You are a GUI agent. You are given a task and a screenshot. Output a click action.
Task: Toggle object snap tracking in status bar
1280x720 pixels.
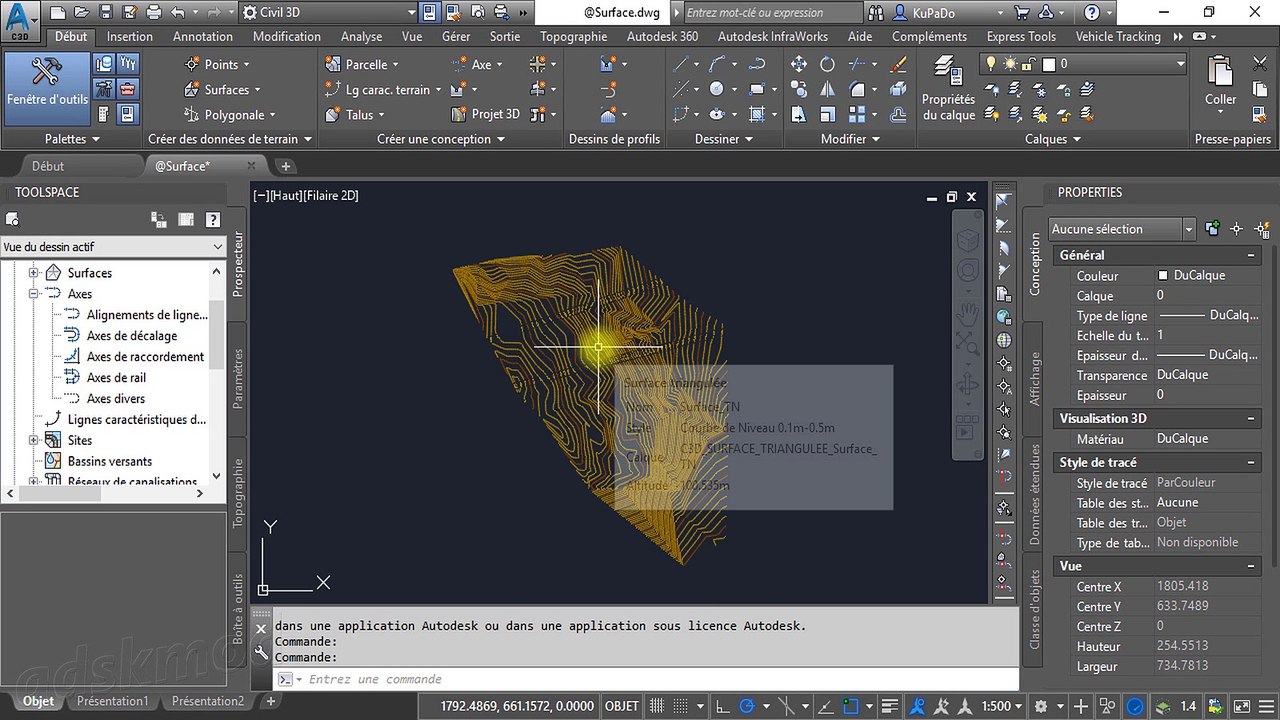825,706
